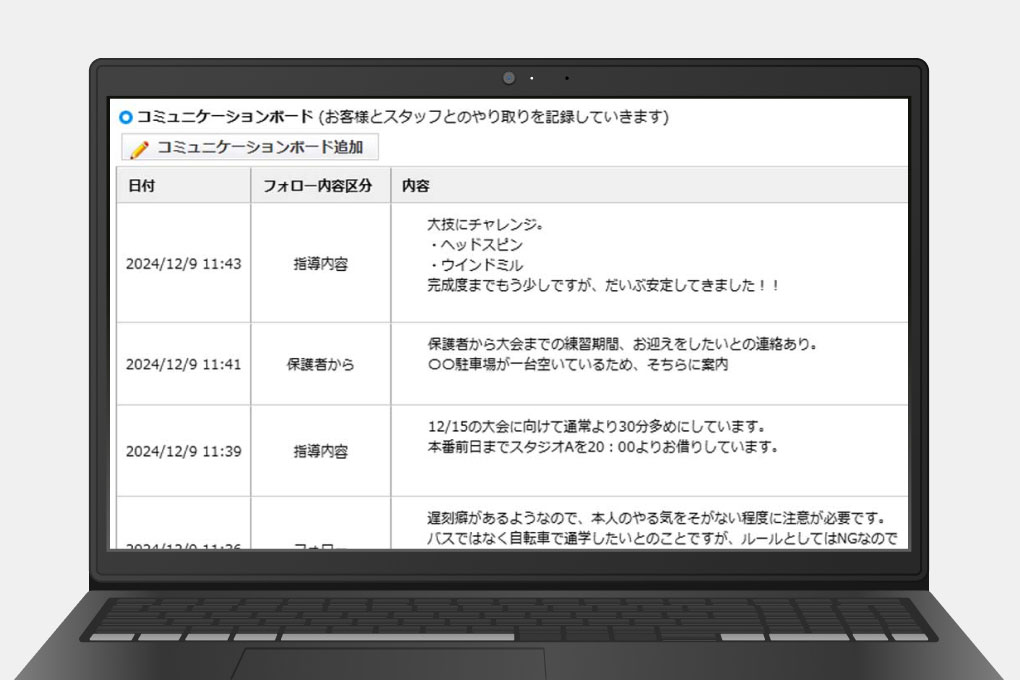Click the 大技にチャレンジ text line
The height and width of the screenshot is (680, 1020).
pos(484,224)
